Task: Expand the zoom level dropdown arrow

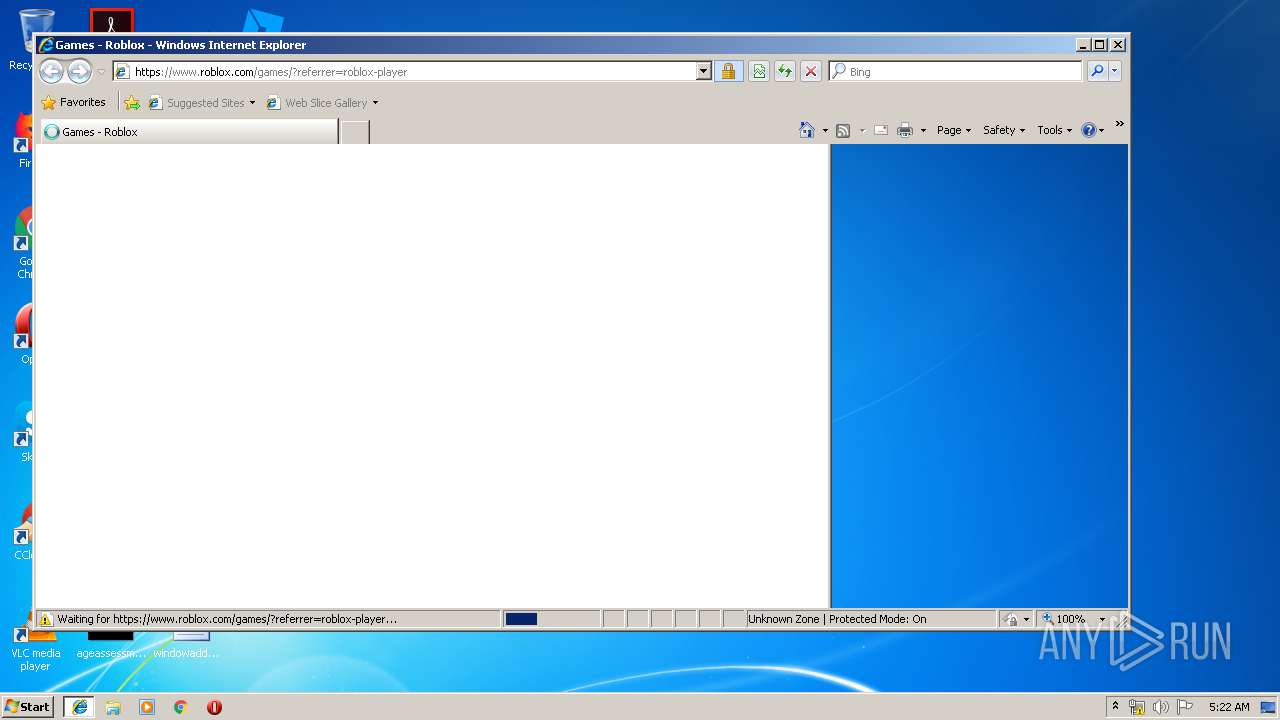Action: click(x=1103, y=619)
